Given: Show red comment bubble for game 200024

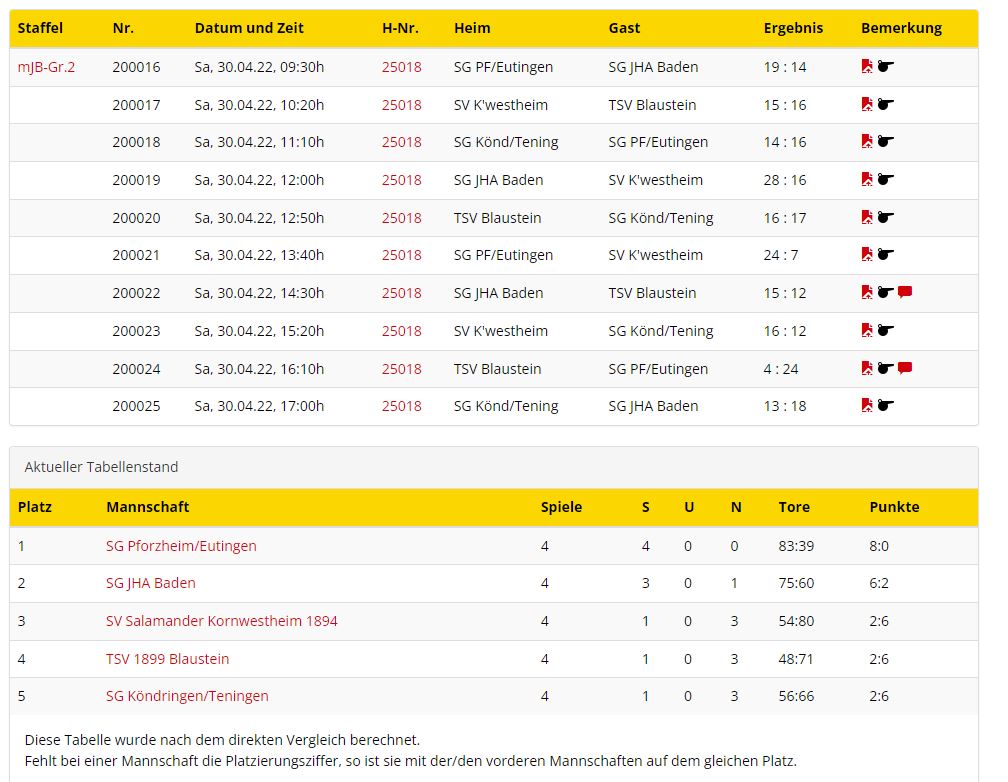Looking at the screenshot, I should click(x=905, y=368).
